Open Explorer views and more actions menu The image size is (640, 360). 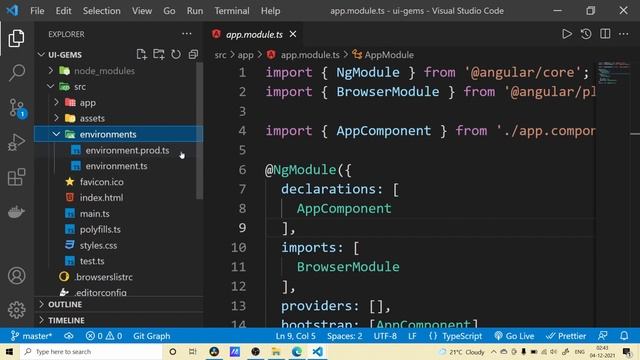coord(187,34)
